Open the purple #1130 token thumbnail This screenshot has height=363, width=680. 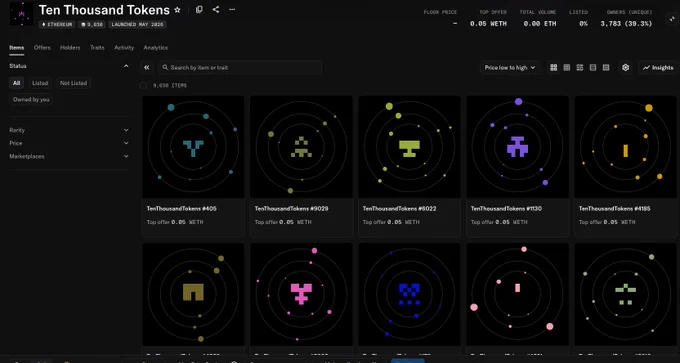(517, 147)
